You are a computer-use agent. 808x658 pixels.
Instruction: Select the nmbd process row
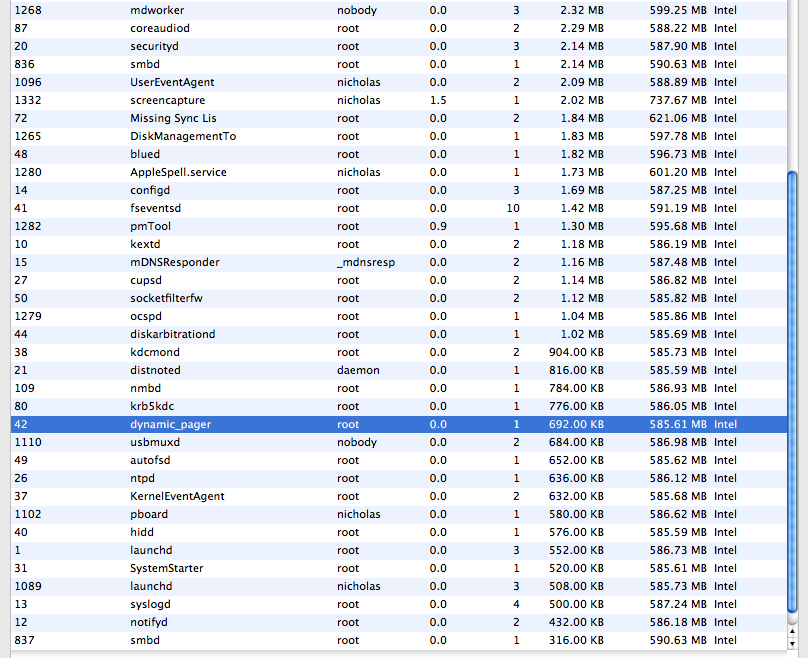pyautogui.click(x=399, y=389)
